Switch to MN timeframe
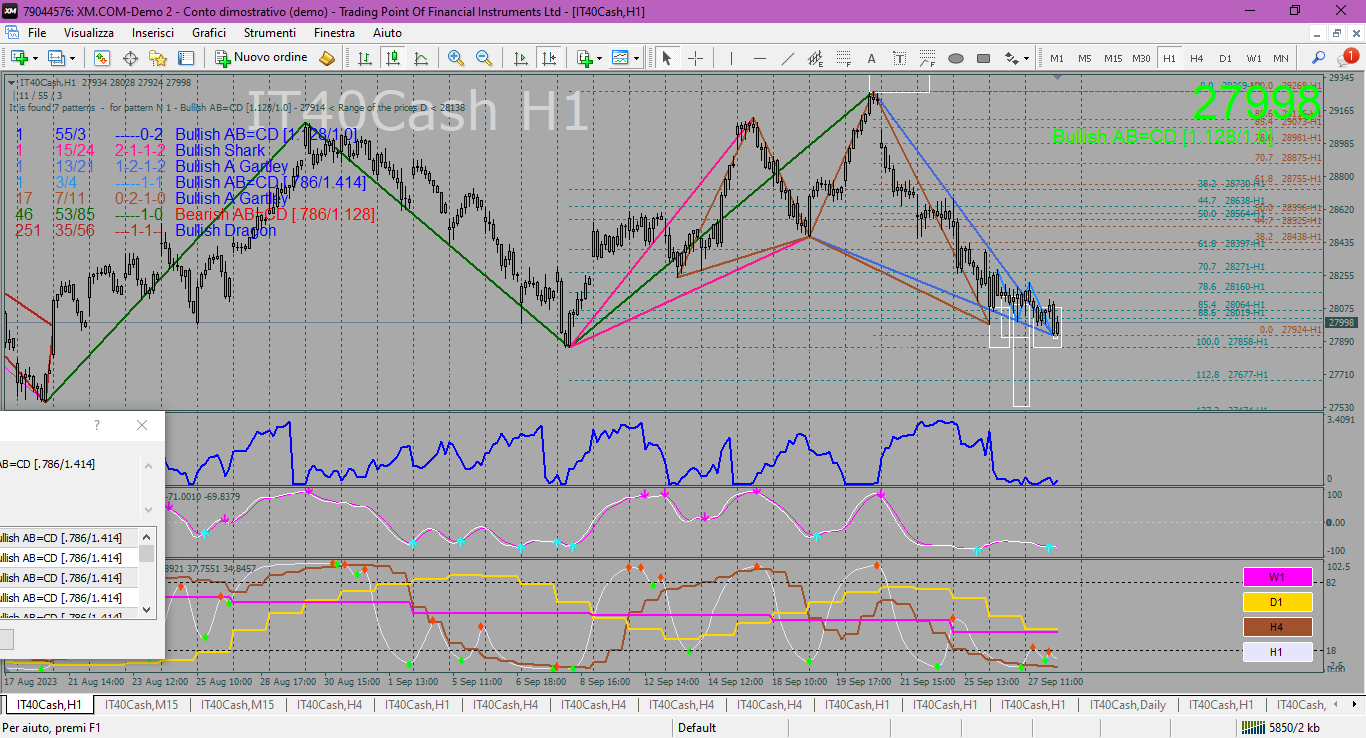The image size is (1366, 738). [x=1281, y=58]
